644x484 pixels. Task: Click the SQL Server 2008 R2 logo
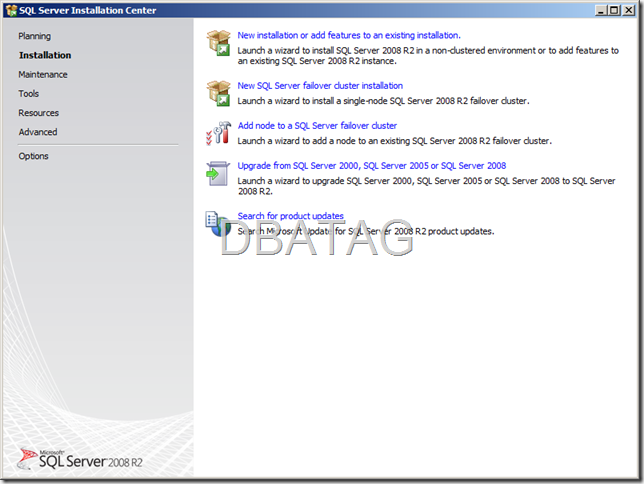pos(80,459)
